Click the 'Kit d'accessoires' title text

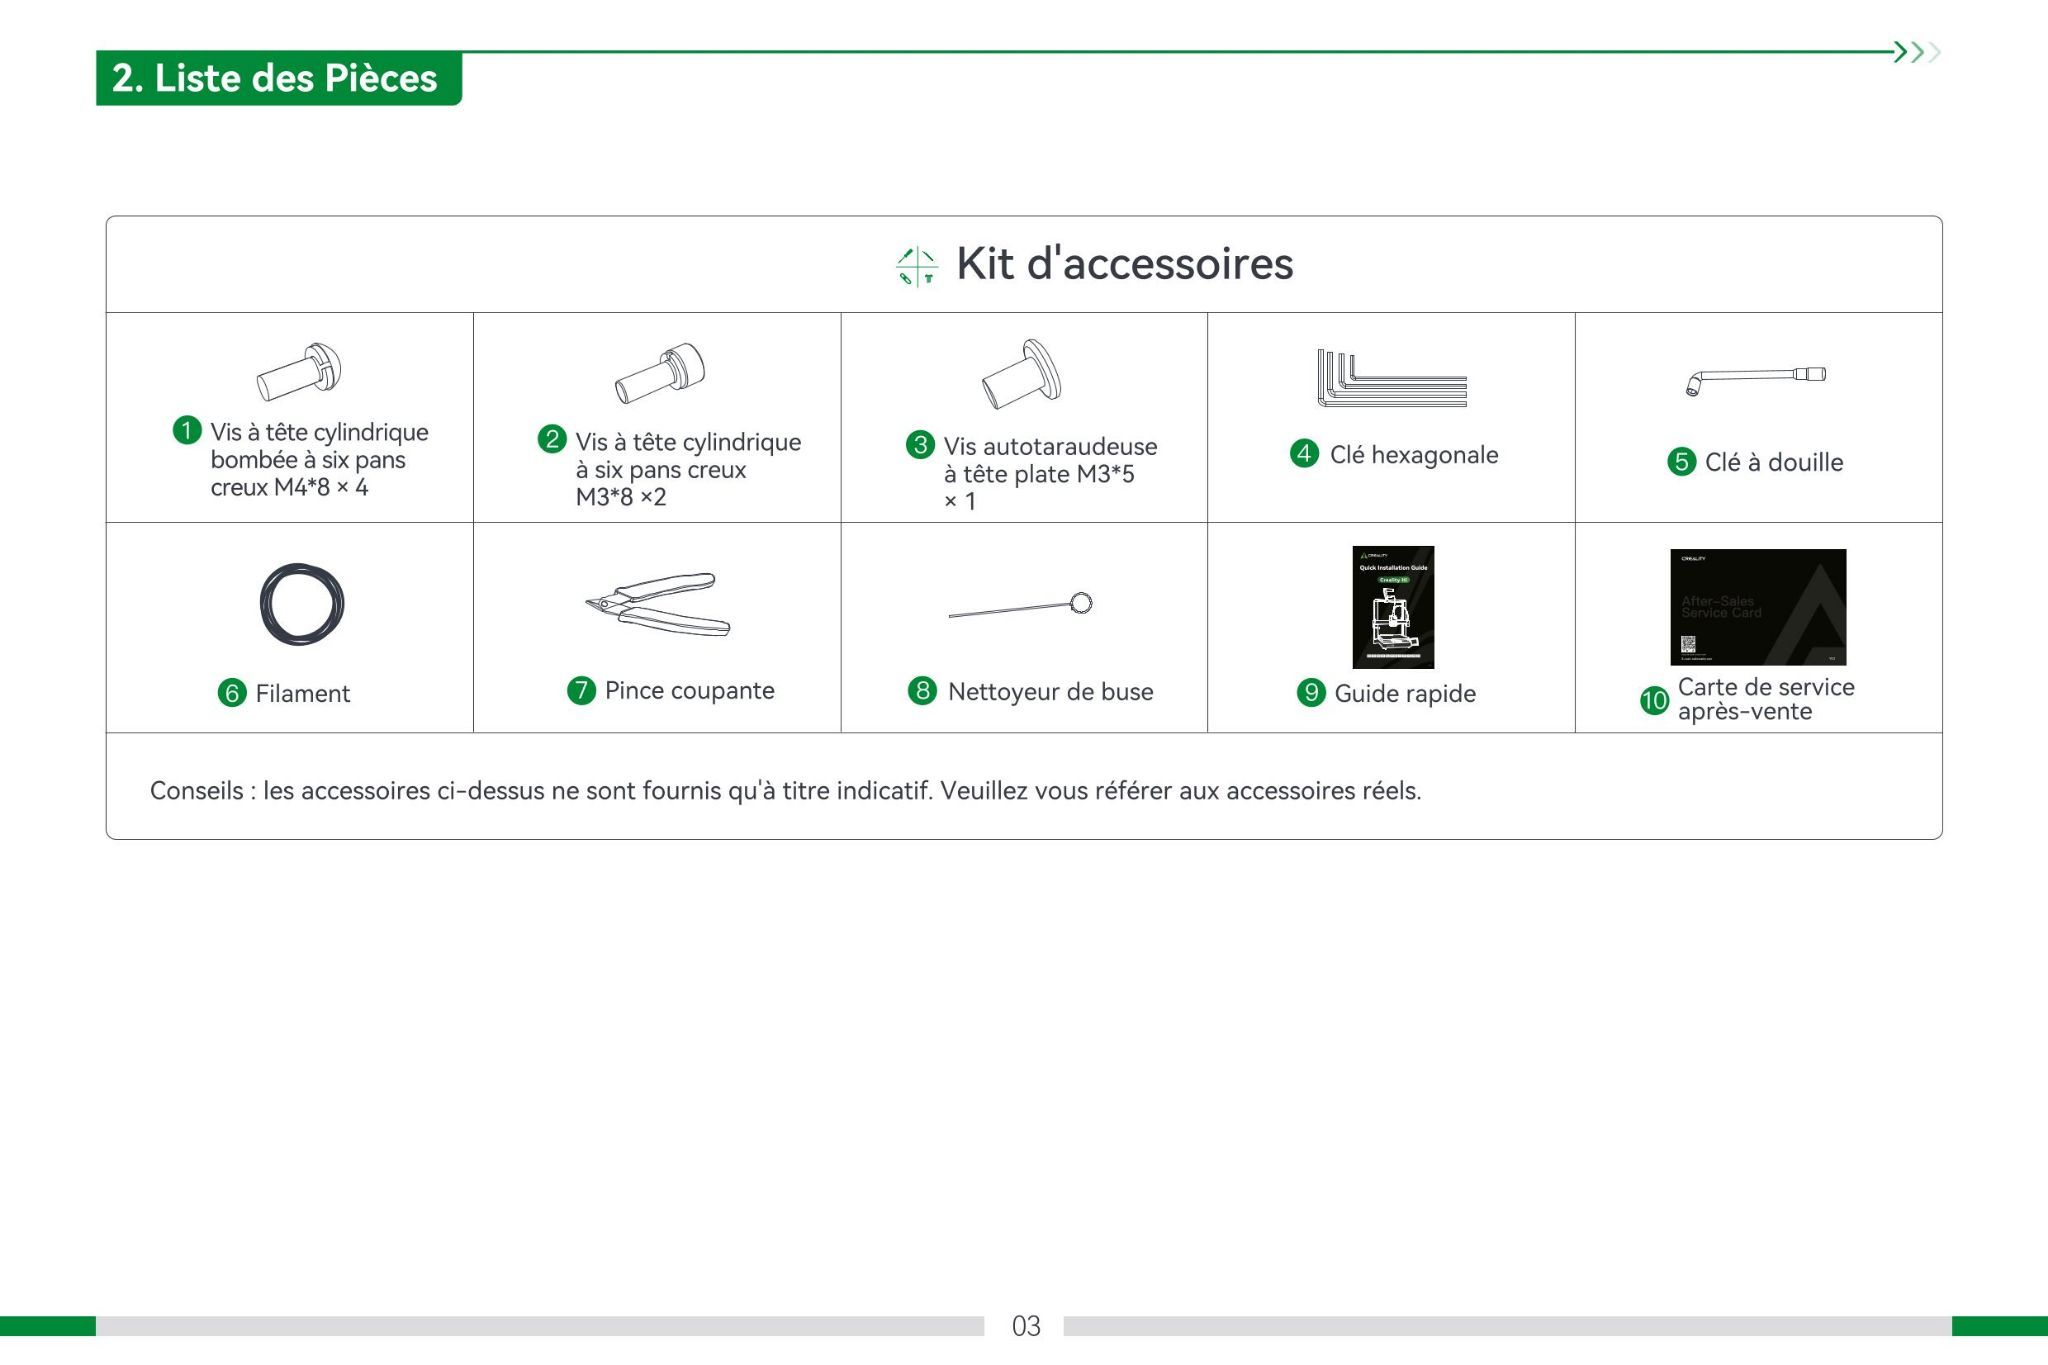tap(1124, 264)
